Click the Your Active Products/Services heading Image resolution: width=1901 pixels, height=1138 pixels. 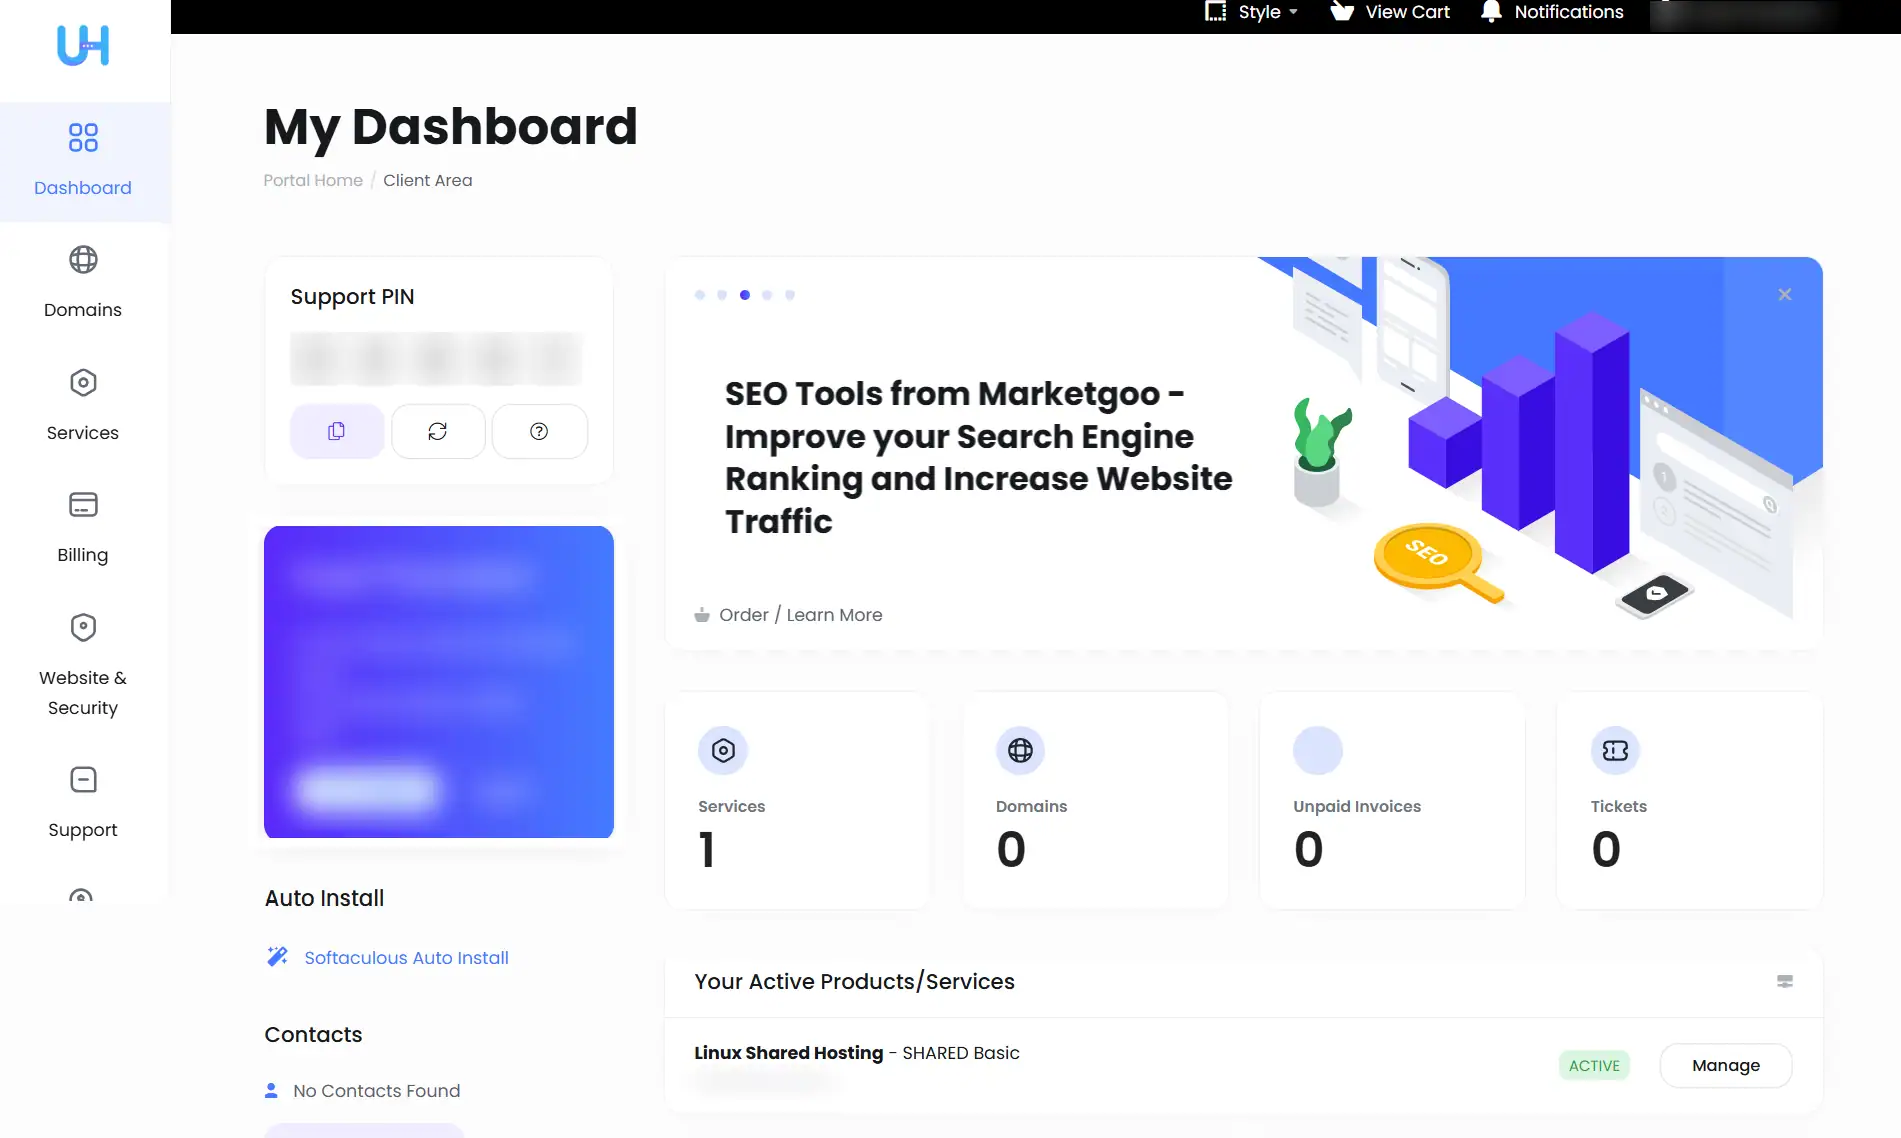[x=854, y=982]
